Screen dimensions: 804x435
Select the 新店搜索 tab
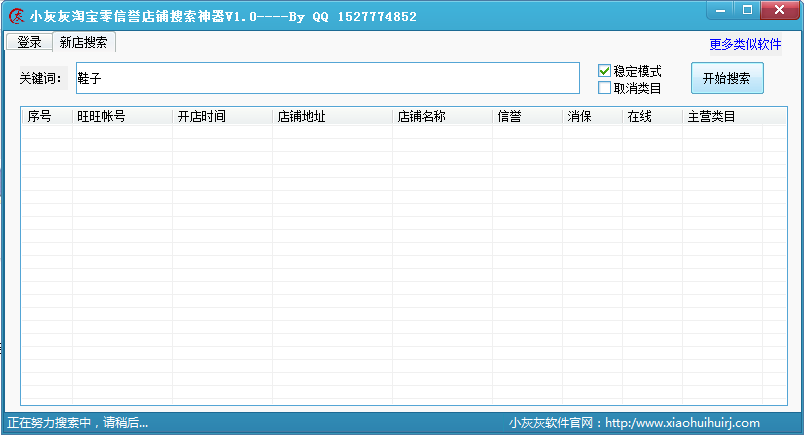pyautogui.click(x=84, y=42)
